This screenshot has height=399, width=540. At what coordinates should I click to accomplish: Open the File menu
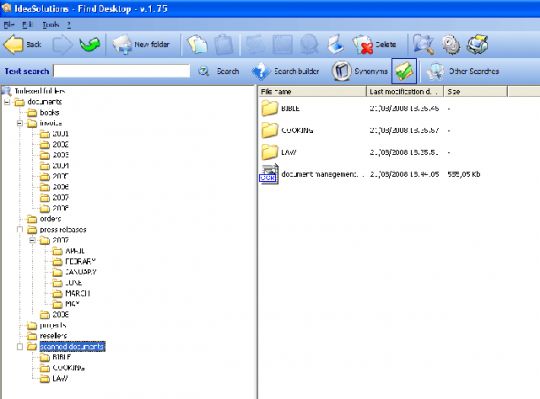(9, 25)
